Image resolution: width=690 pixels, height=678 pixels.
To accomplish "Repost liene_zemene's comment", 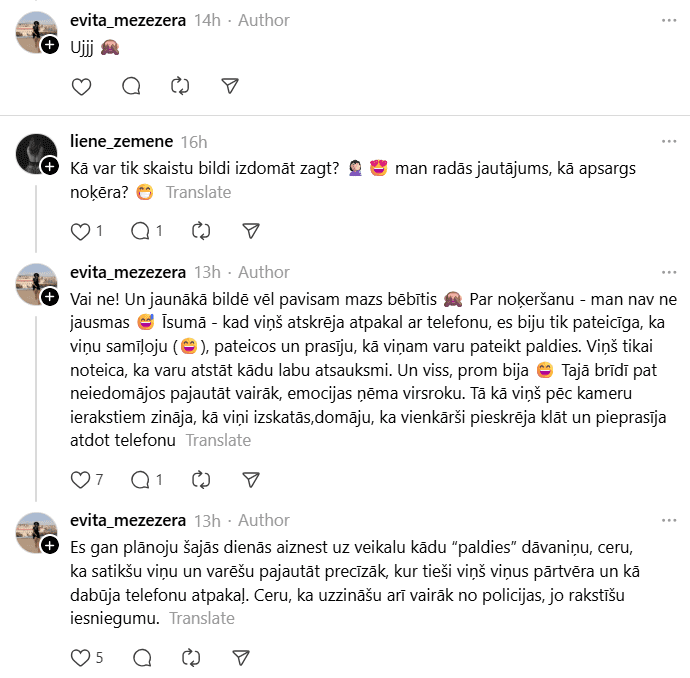I will [200, 231].
